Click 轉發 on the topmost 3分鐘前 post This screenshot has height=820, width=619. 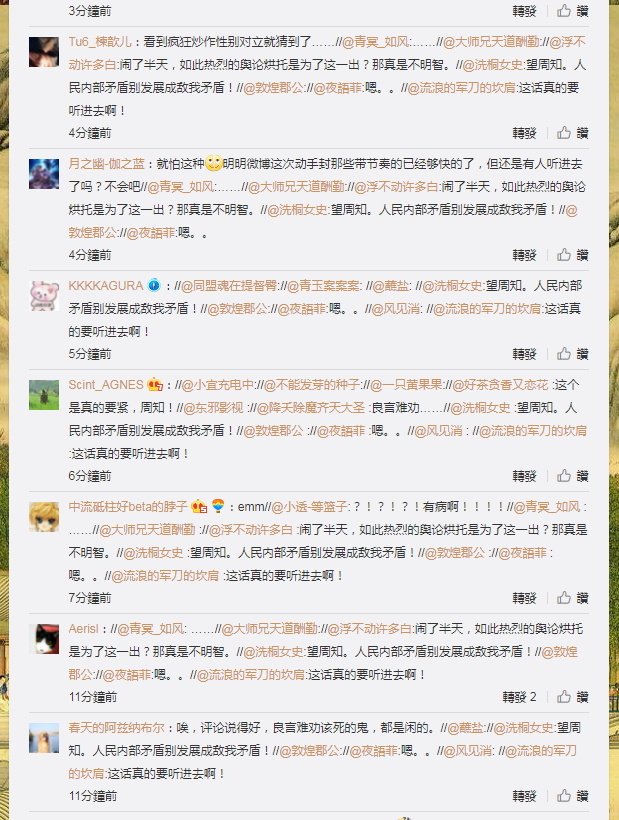(524, 11)
